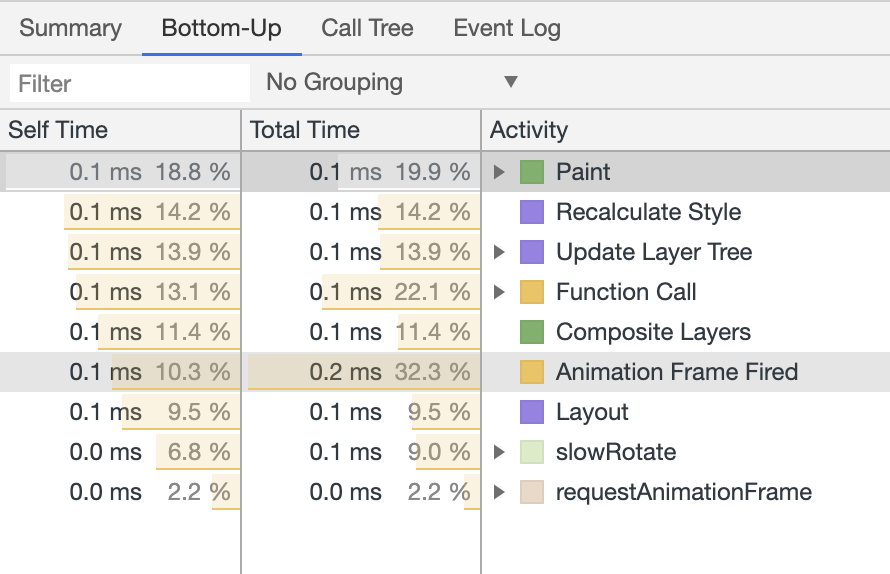
Task: Click the purple Update Layer Tree icon
Action: pos(532,252)
